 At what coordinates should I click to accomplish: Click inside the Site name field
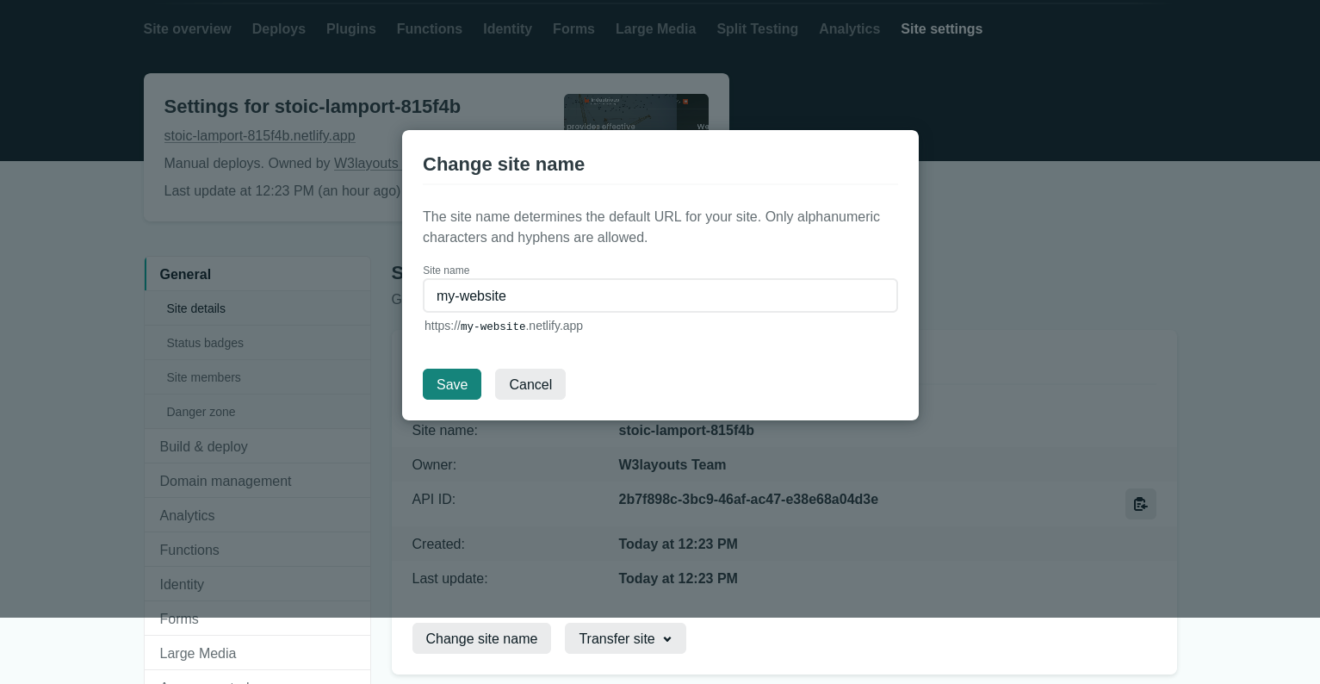coord(660,296)
